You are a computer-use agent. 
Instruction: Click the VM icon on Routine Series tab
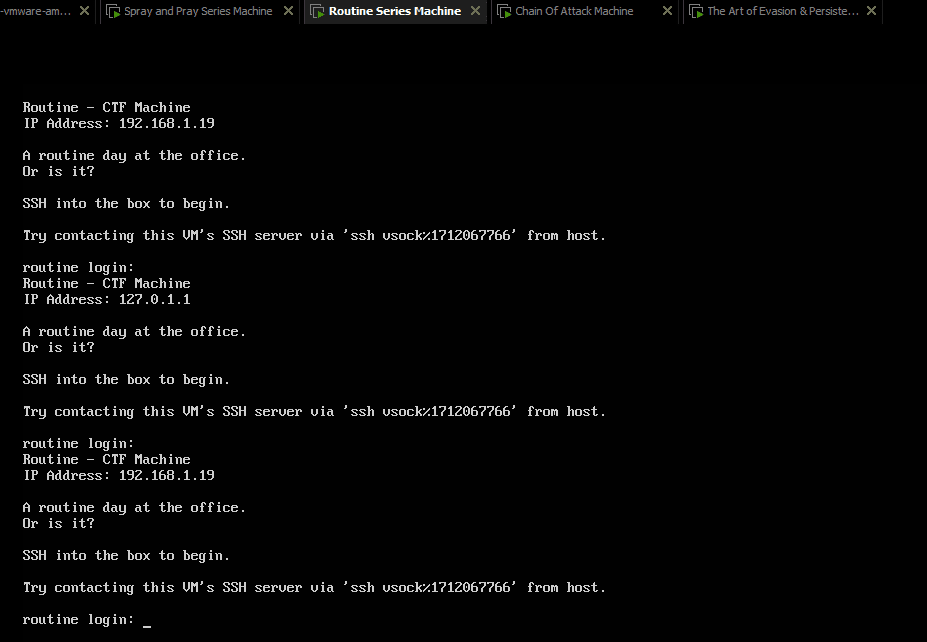317,11
